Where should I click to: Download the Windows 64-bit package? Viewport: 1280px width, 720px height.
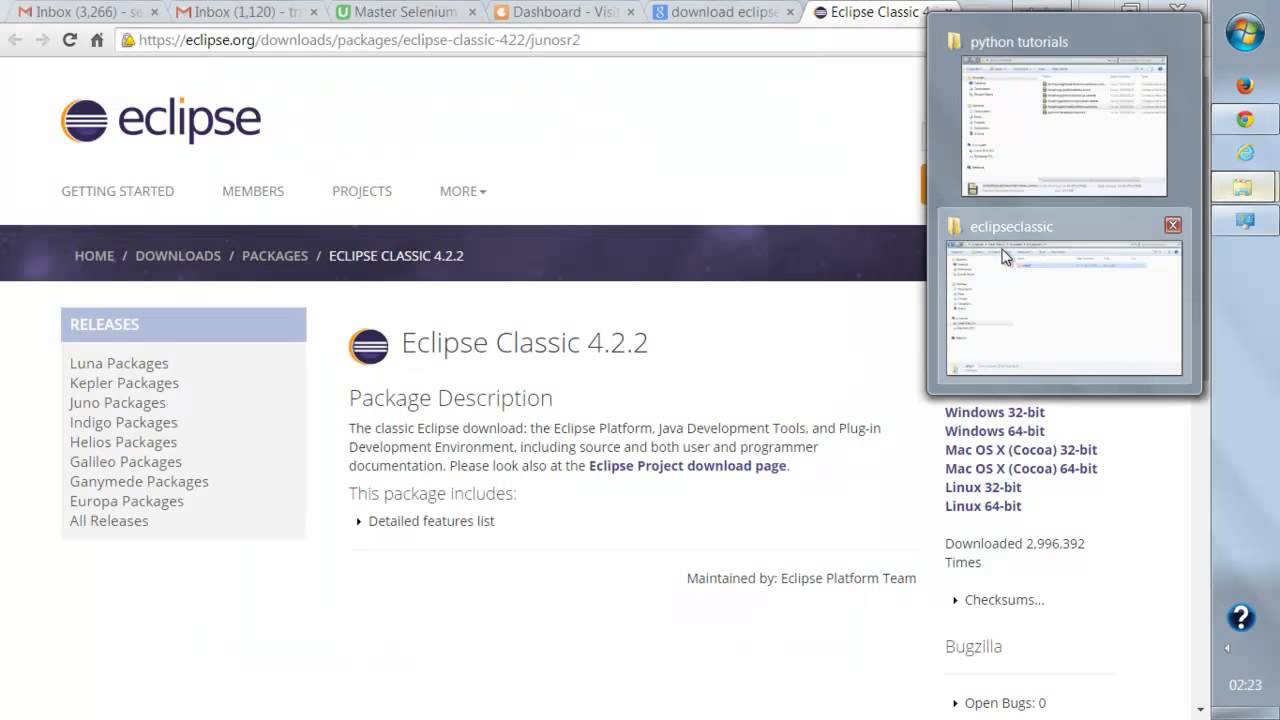pyautogui.click(x=995, y=431)
